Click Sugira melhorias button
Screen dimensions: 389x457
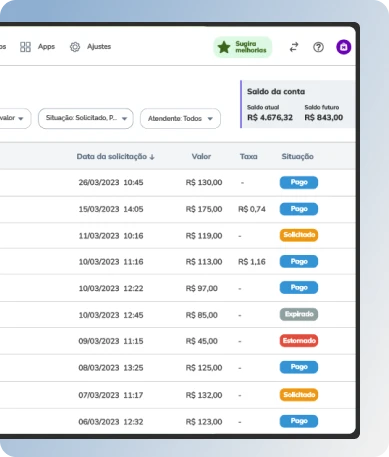coord(243,47)
